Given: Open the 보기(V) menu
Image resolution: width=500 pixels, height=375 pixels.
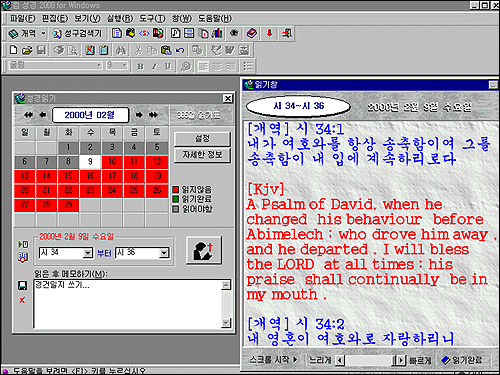Looking at the screenshot, I should pos(87,18).
